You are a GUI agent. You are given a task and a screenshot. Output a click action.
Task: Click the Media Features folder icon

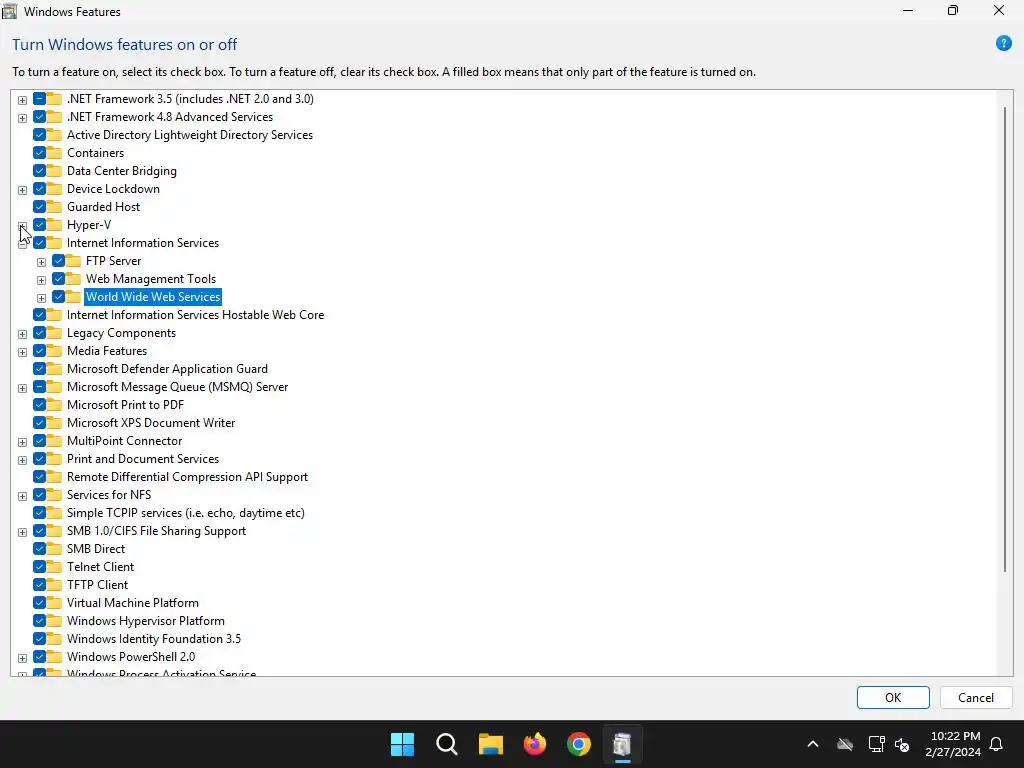point(54,351)
